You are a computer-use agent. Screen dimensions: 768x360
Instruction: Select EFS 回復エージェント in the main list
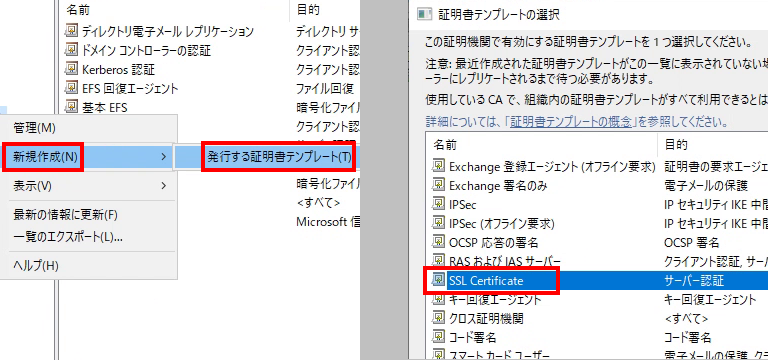(130, 89)
